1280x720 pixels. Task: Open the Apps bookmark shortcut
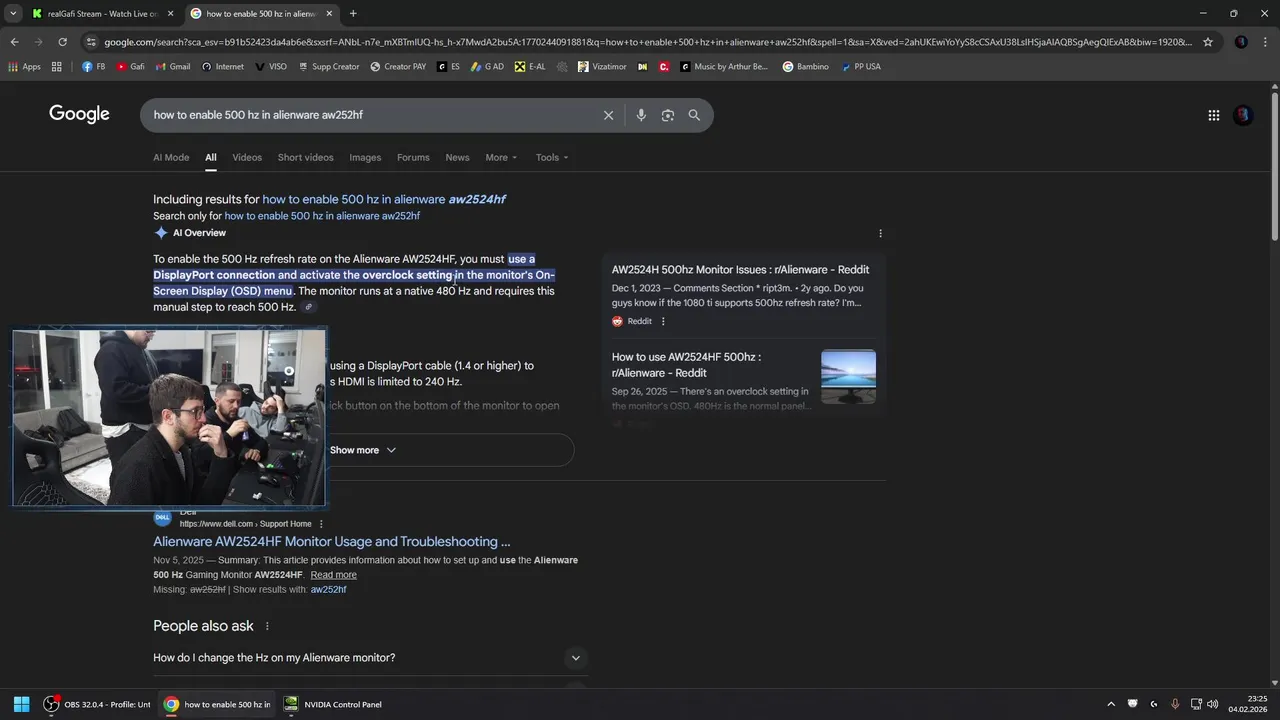point(24,67)
